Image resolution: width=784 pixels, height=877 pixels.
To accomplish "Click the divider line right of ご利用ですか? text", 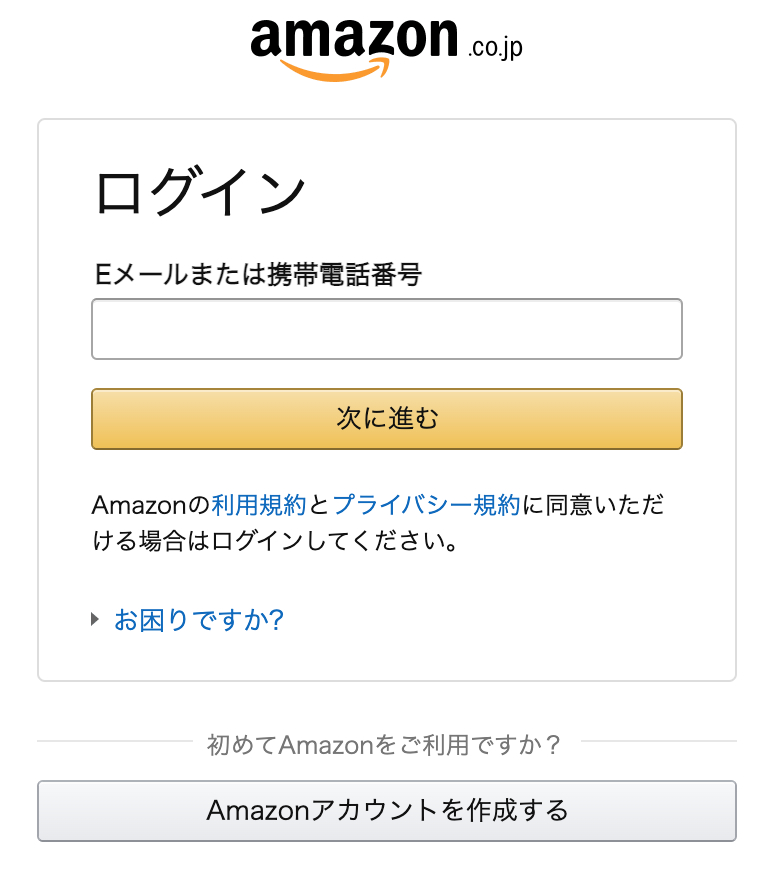I will tap(658, 742).
